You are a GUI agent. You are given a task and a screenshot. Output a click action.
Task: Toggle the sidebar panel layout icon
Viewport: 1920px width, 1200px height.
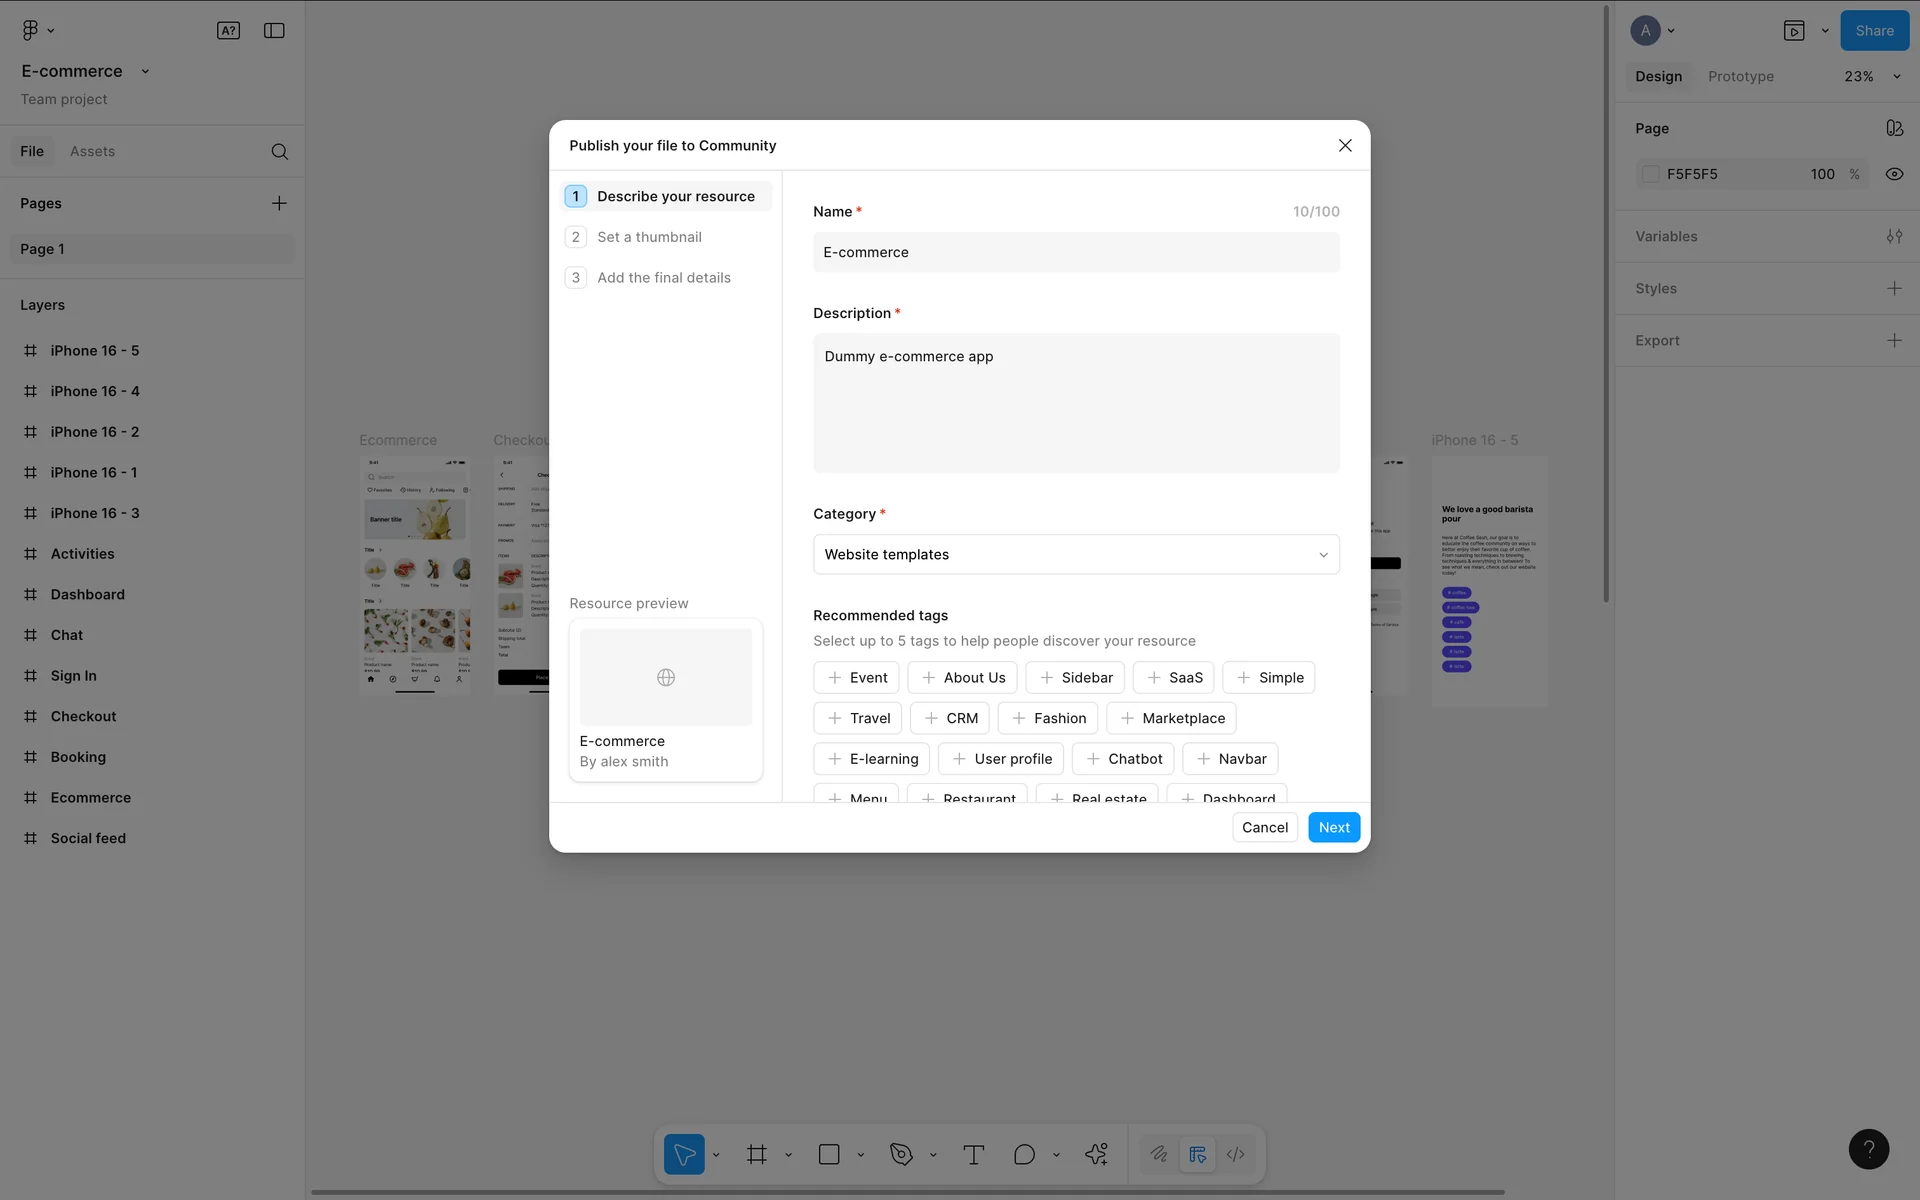274,30
